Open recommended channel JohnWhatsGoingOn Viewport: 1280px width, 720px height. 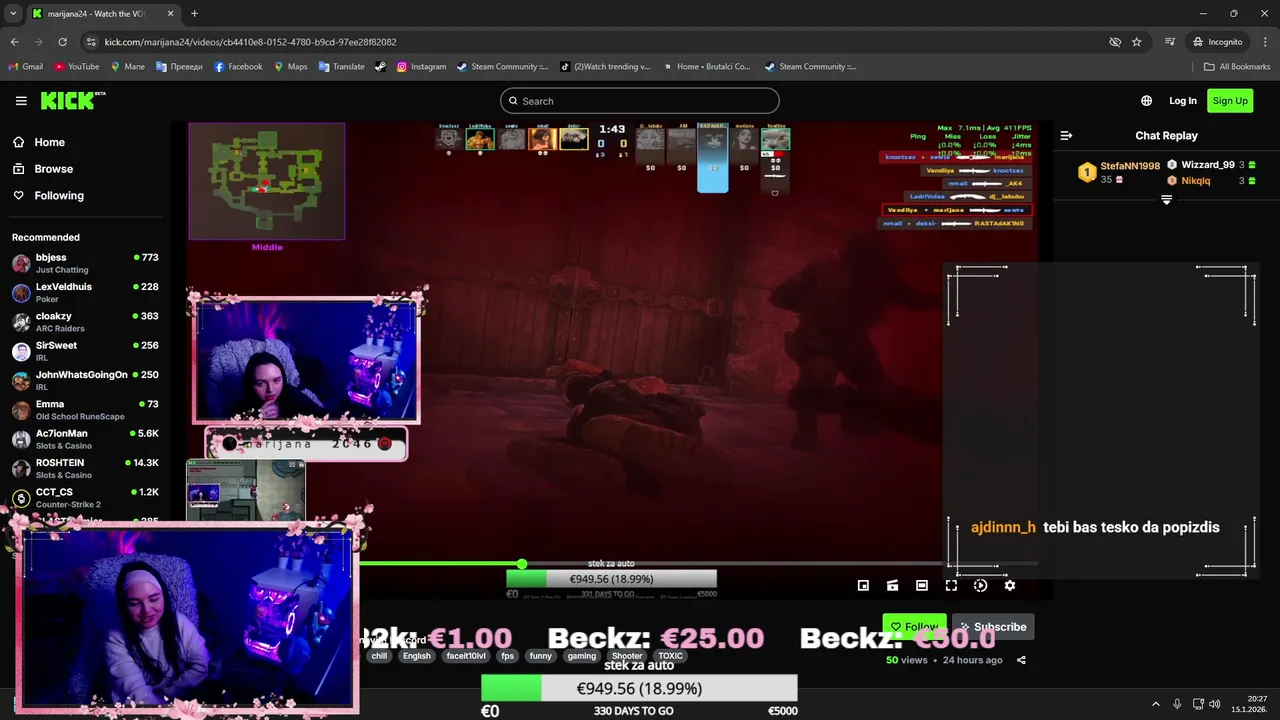pyautogui.click(x=85, y=380)
